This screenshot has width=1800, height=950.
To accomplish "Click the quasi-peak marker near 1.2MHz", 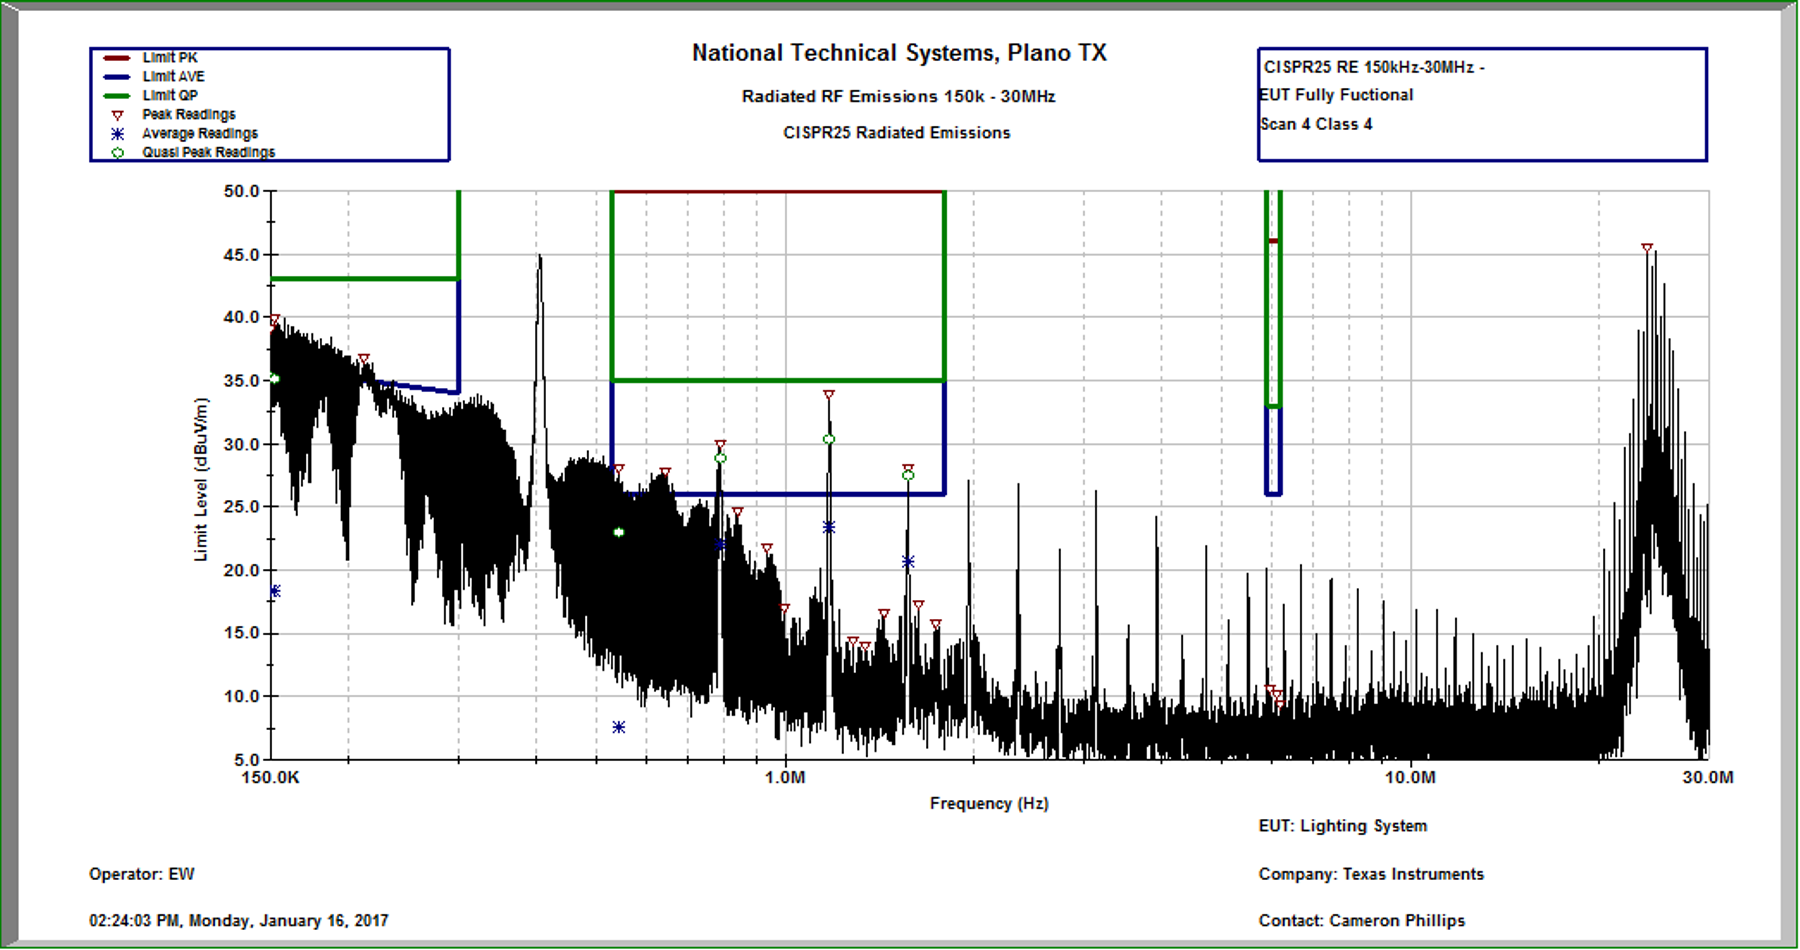I will pyautogui.click(x=827, y=438).
